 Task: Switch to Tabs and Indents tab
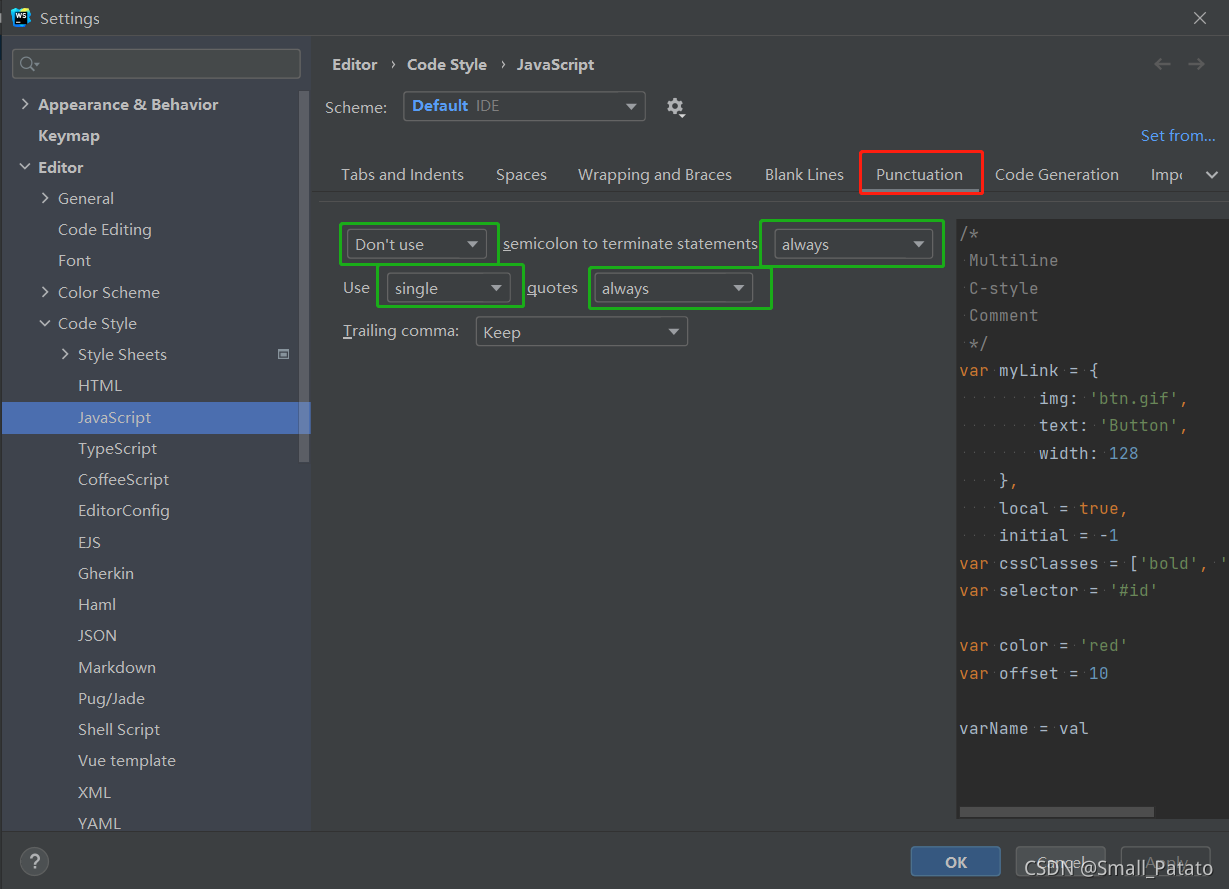point(402,174)
